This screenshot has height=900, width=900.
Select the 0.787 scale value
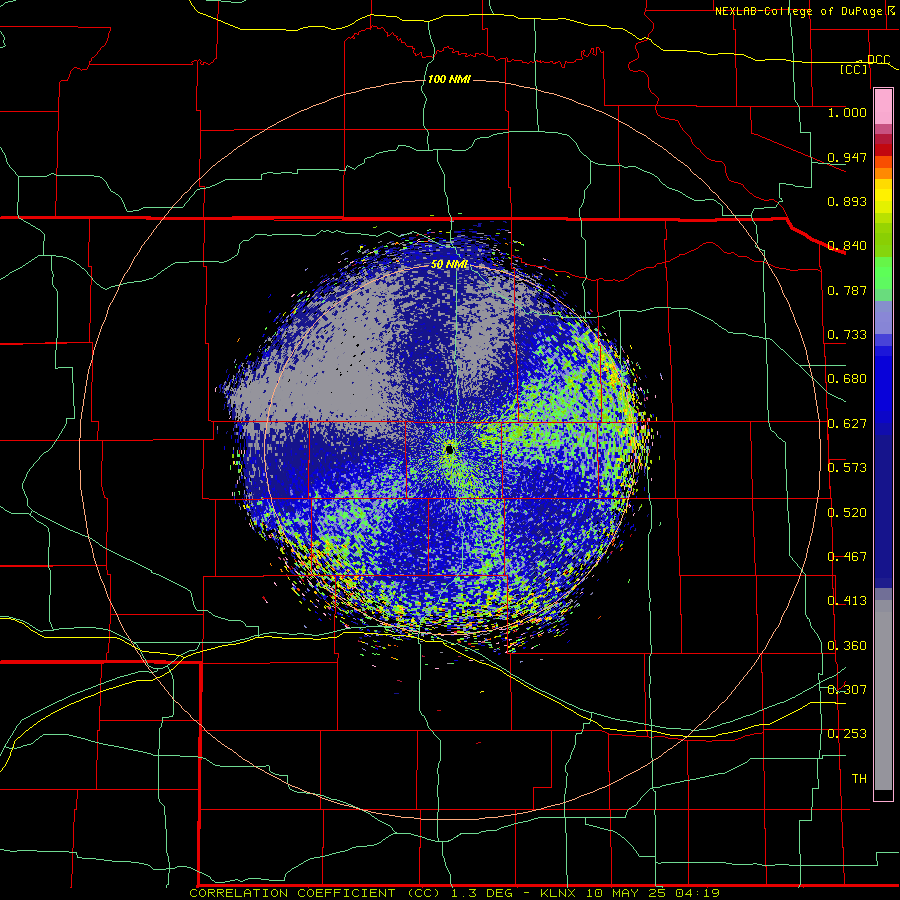pos(847,290)
